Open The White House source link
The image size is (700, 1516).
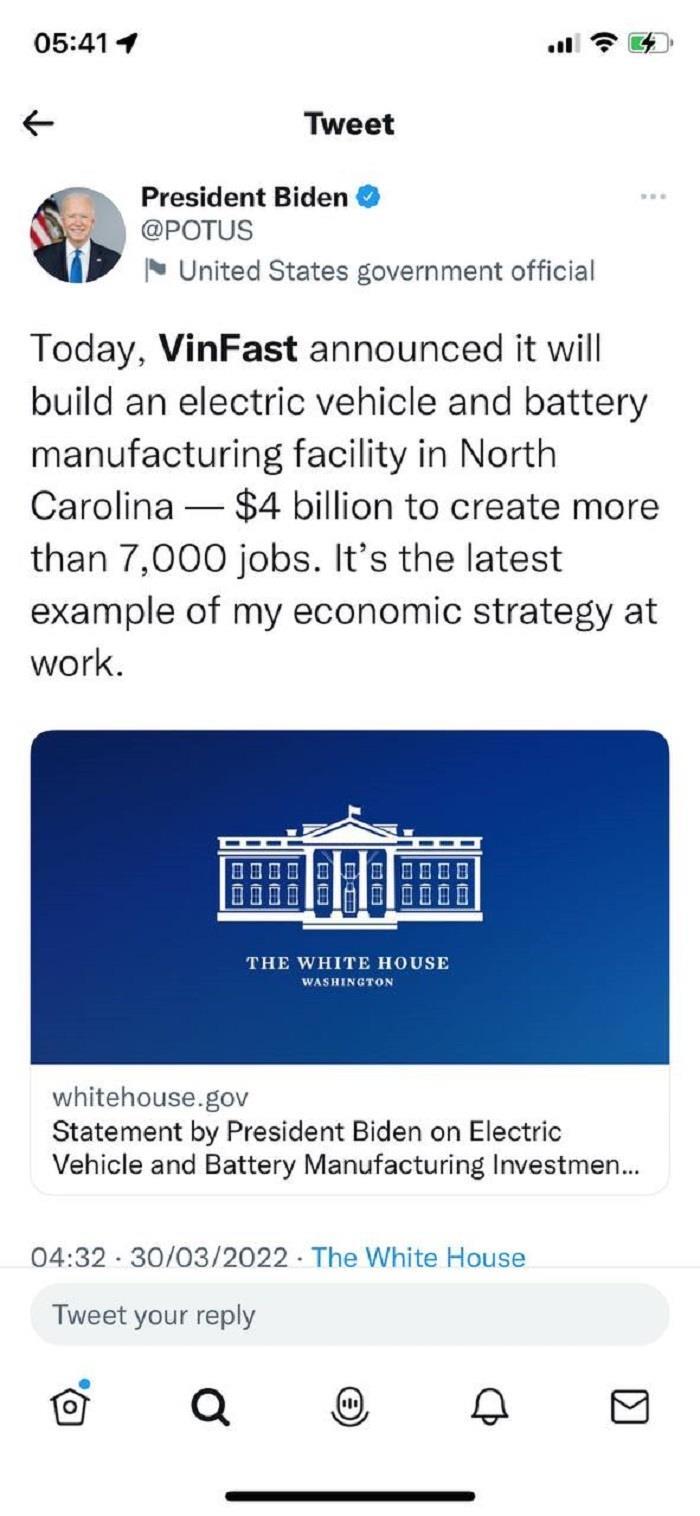click(x=418, y=1257)
